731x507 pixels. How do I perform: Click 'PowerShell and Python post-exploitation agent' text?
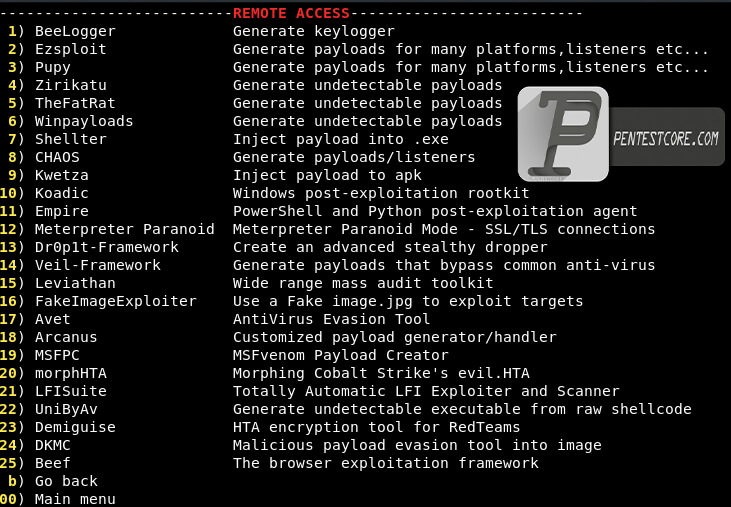[435, 211]
